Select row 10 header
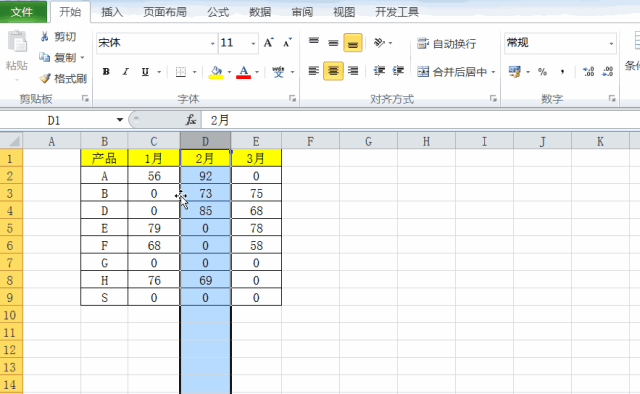This screenshot has width=640, height=394. coord(11,315)
